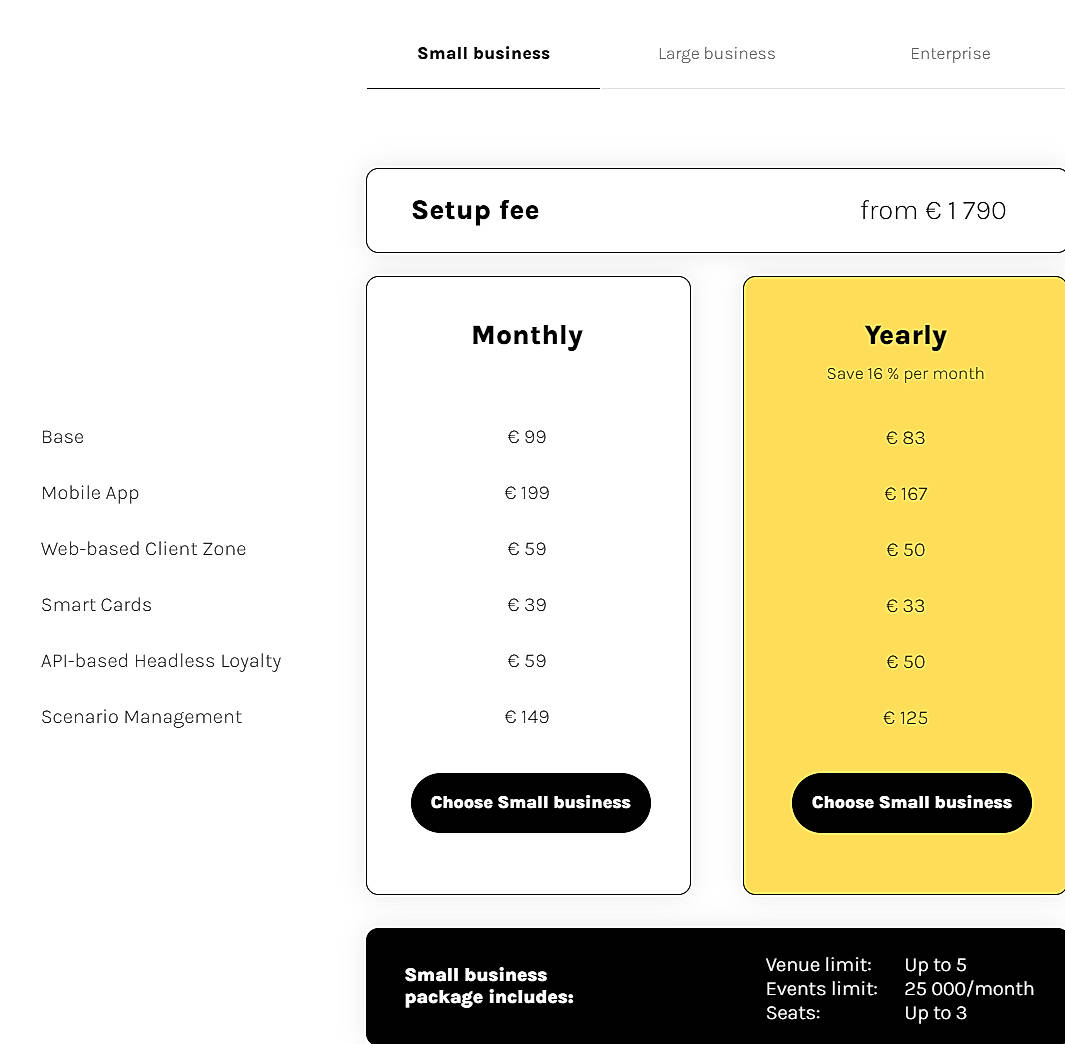The height and width of the screenshot is (1044, 1065).
Task: Click API-based Headless Loyalty label
Action: [x=161, y=661]
